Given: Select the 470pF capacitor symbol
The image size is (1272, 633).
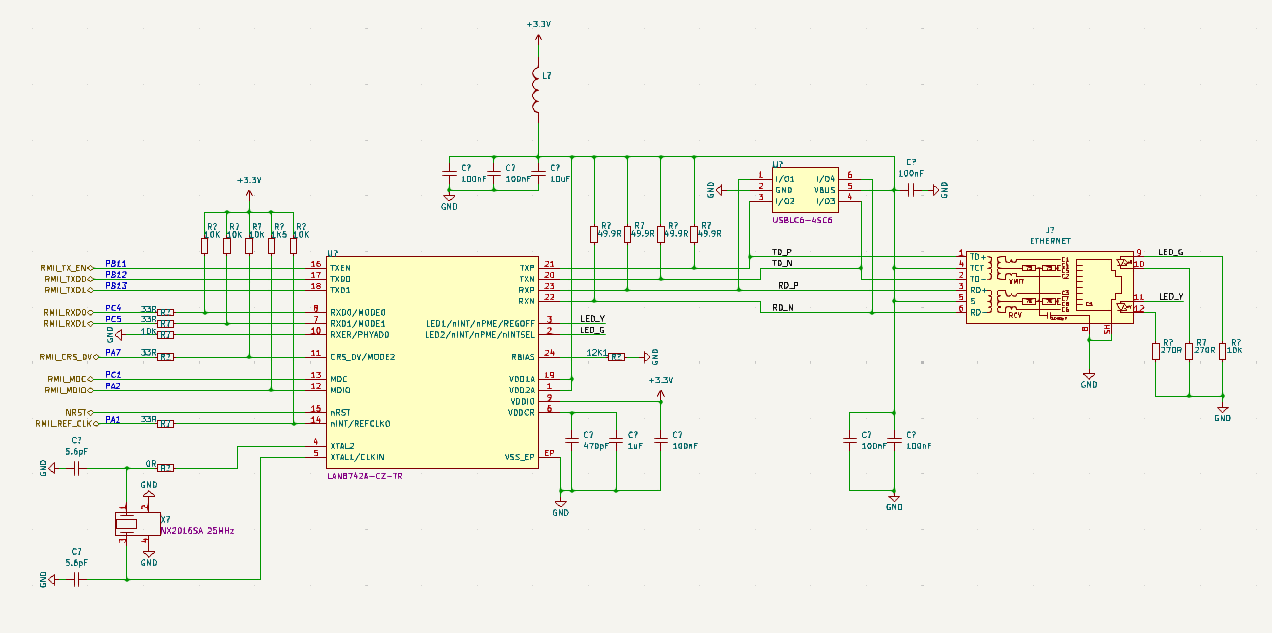Looking at the screenshot, I should (572, 439).
